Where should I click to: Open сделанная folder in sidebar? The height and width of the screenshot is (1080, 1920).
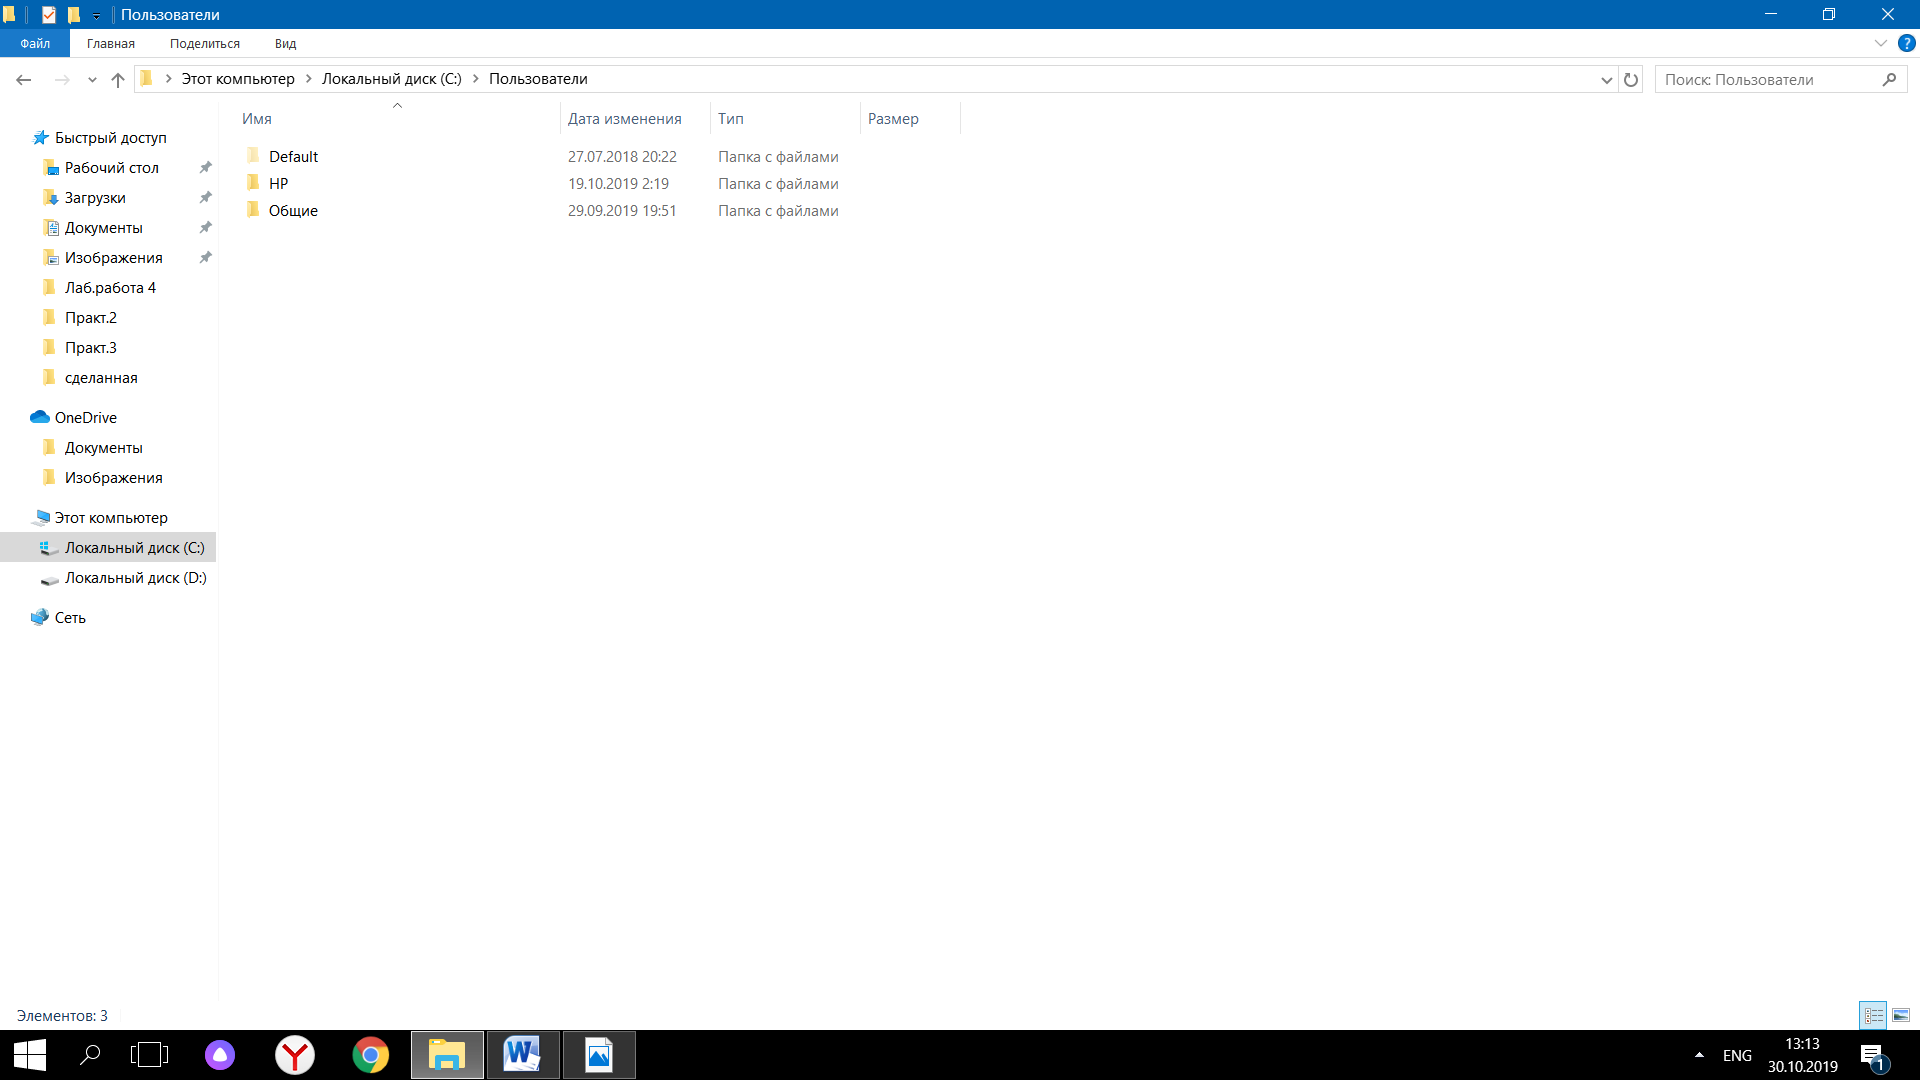101,378
